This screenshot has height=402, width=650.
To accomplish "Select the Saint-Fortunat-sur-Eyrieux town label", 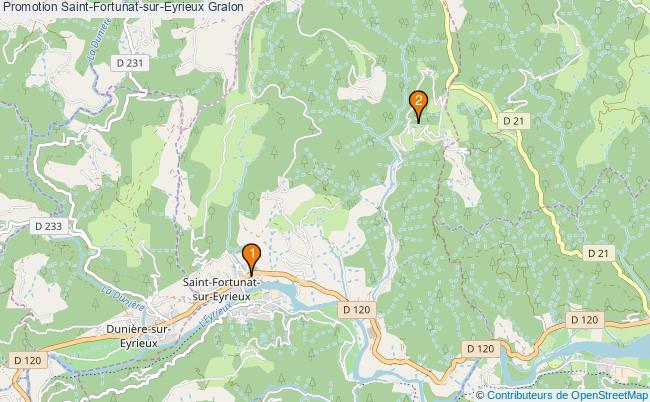I will point(222,289).
